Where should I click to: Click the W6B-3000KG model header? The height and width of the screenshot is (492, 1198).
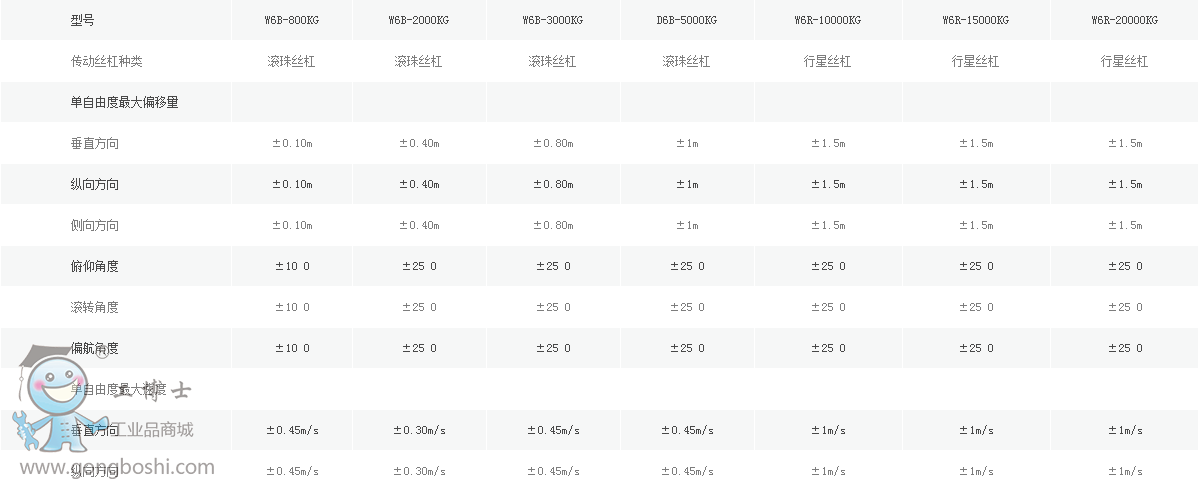(552, 20)
